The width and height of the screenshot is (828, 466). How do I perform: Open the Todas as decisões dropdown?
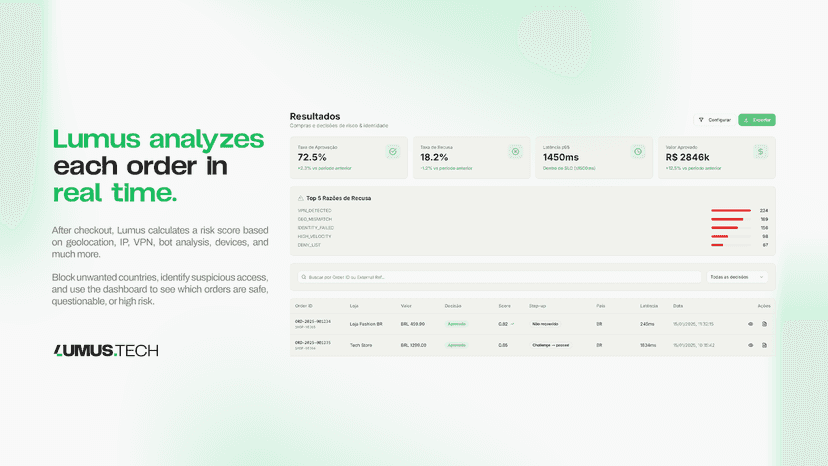[737, 277]
